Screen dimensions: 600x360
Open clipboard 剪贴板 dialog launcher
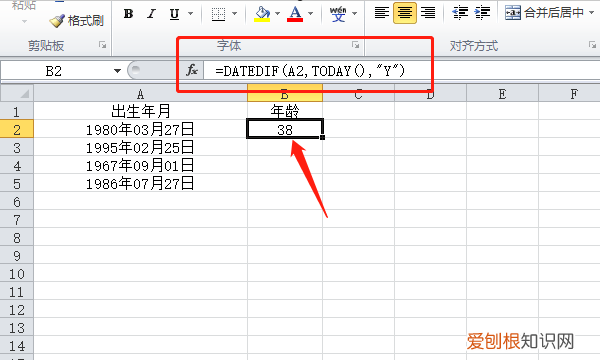click(x=103, y=45)
